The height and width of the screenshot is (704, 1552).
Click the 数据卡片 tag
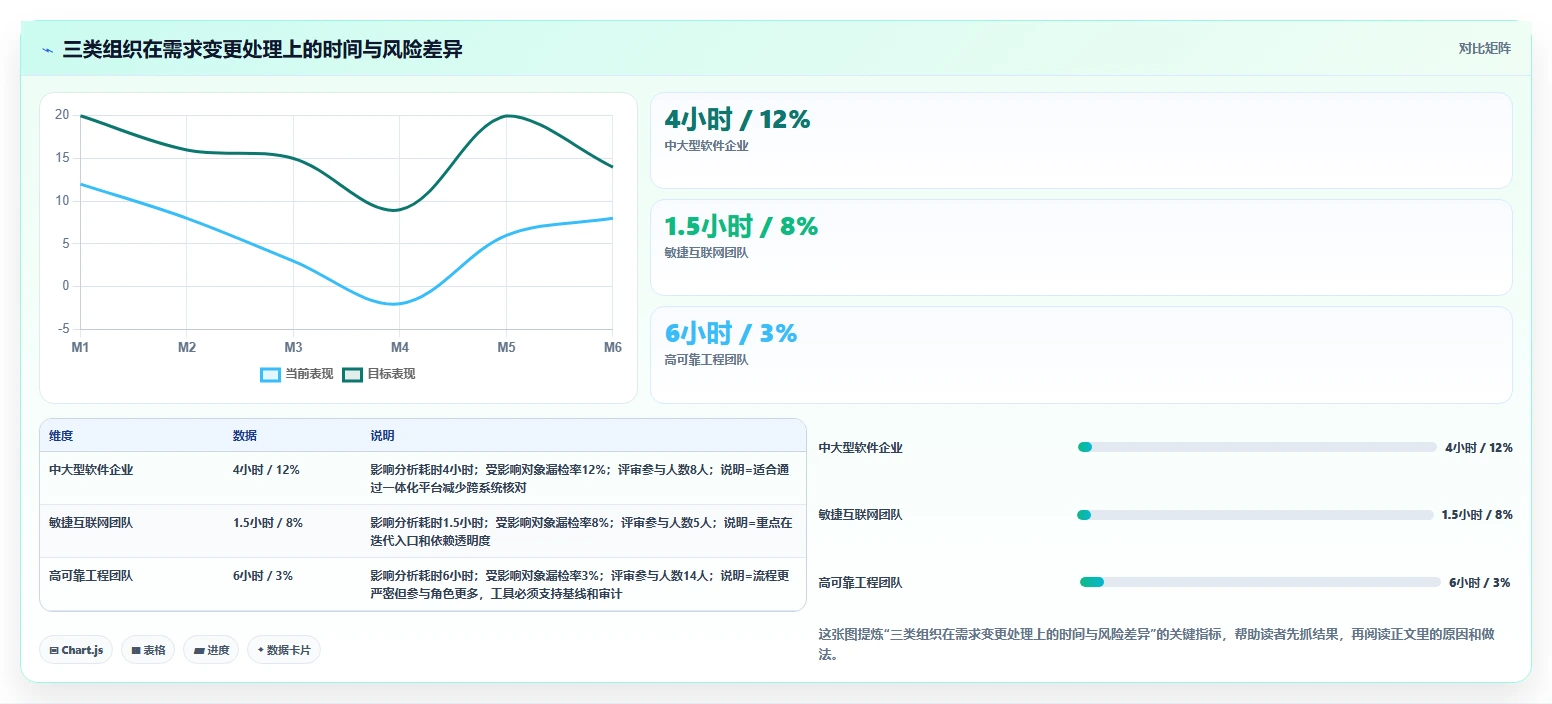[284, 650]
